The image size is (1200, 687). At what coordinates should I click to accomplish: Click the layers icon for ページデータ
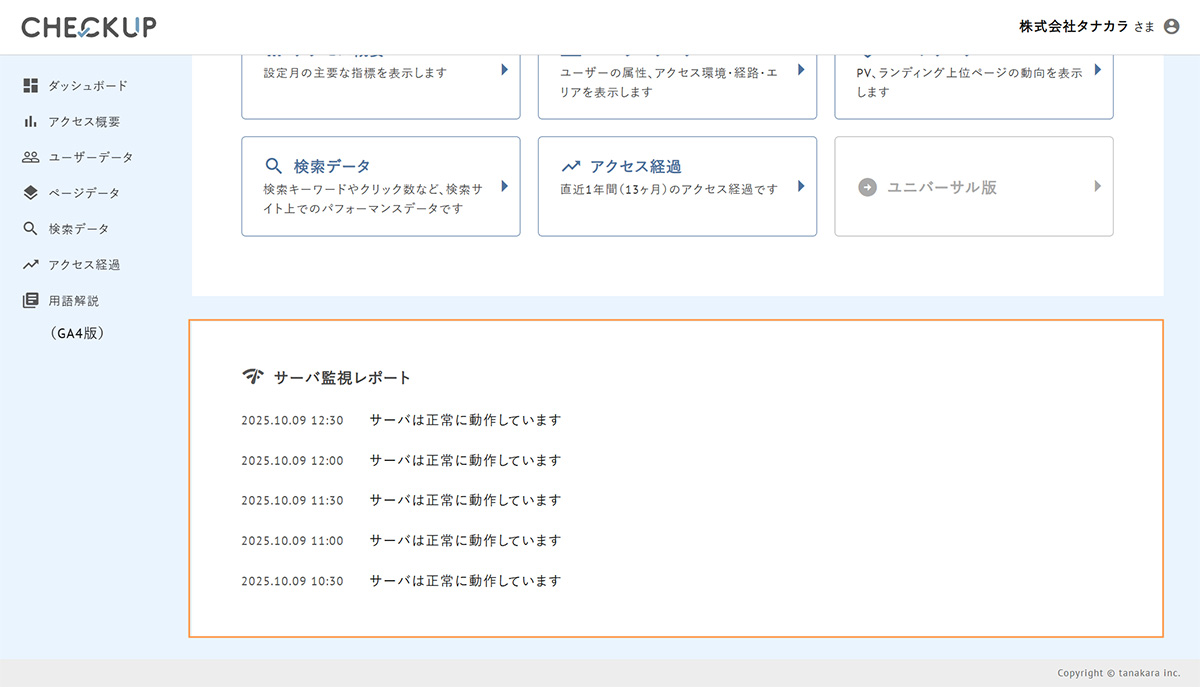click(30, 193)
